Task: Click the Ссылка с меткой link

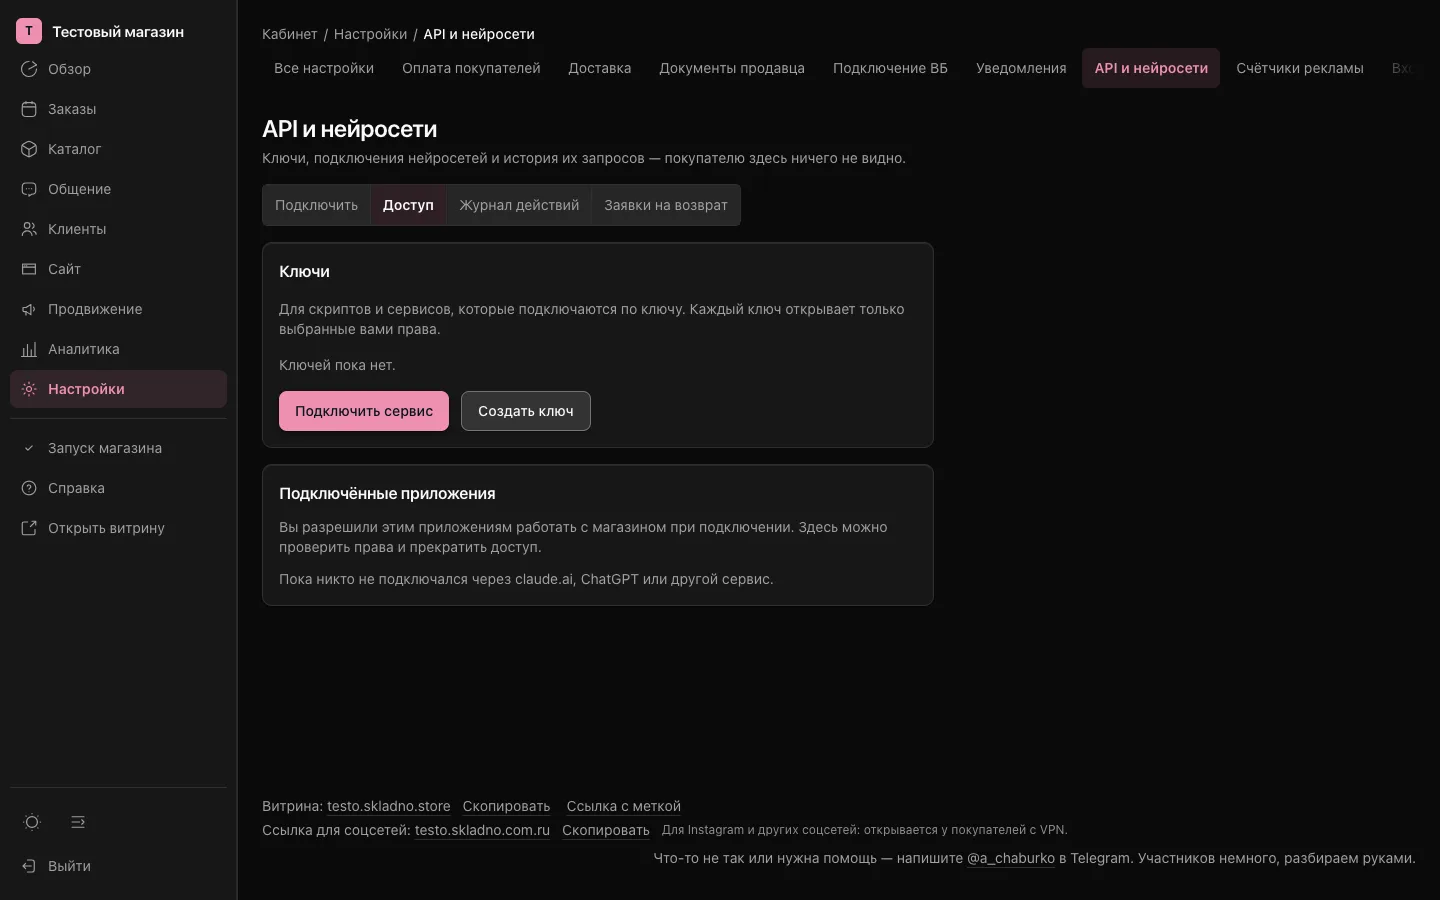Action: pyautogui.click(x=624, y=806)
